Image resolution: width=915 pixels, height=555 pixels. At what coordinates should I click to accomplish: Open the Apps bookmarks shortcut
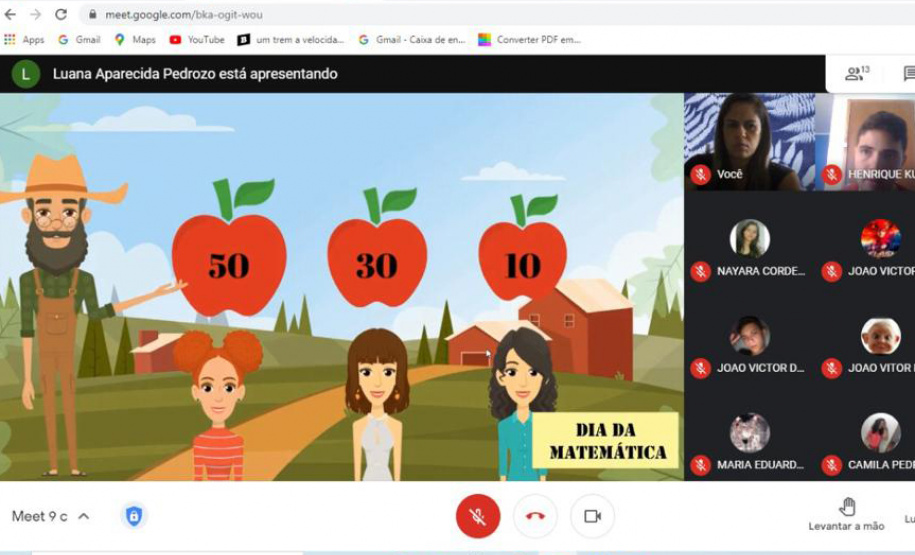24,40
